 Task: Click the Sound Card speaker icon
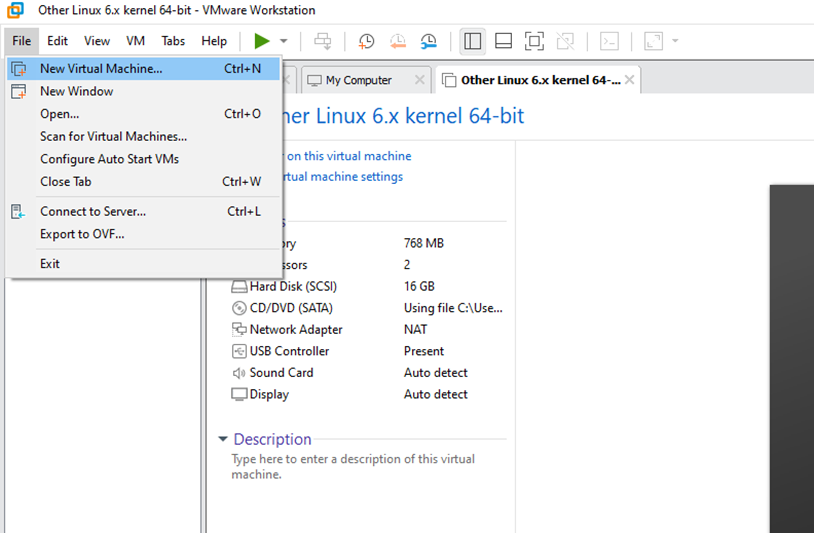[239, 373]
